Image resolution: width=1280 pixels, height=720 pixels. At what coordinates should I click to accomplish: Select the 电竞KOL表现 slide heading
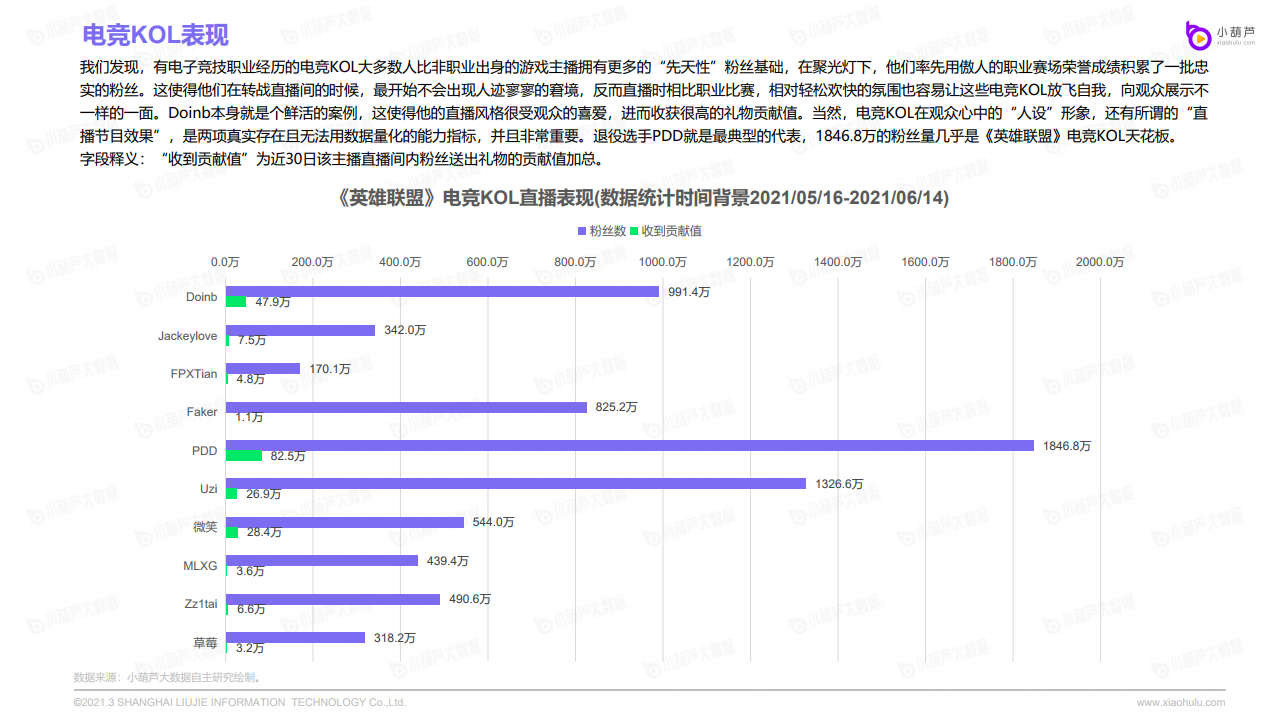pyautogui.click(x=155, y=35)
